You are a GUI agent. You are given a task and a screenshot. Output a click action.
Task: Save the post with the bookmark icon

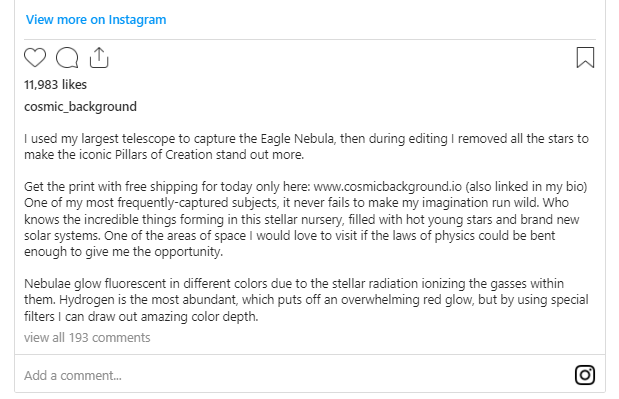pos(585,58)
